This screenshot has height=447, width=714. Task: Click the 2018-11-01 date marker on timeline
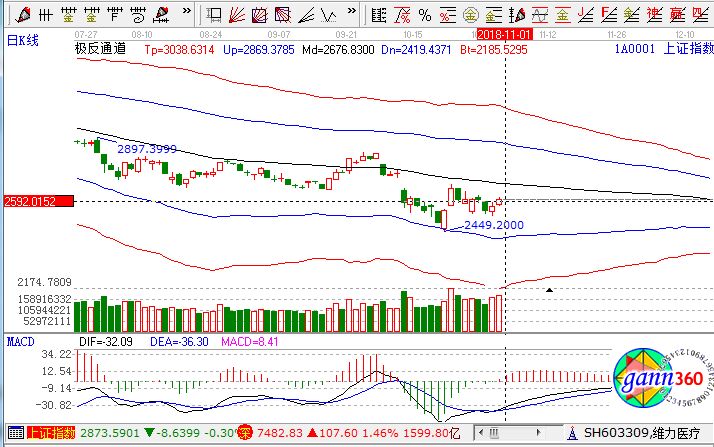501,33
